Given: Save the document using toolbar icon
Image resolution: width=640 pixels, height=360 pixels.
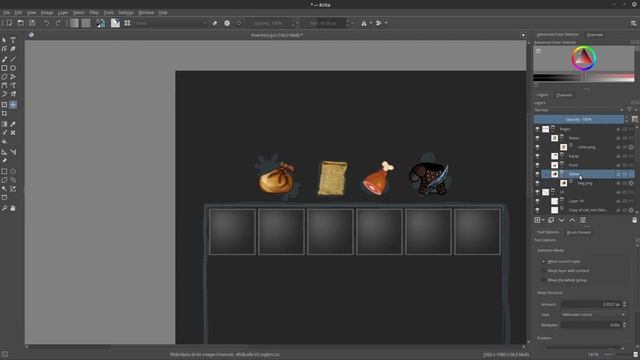Looking at the screenshot, I should (x=32, y=23).
